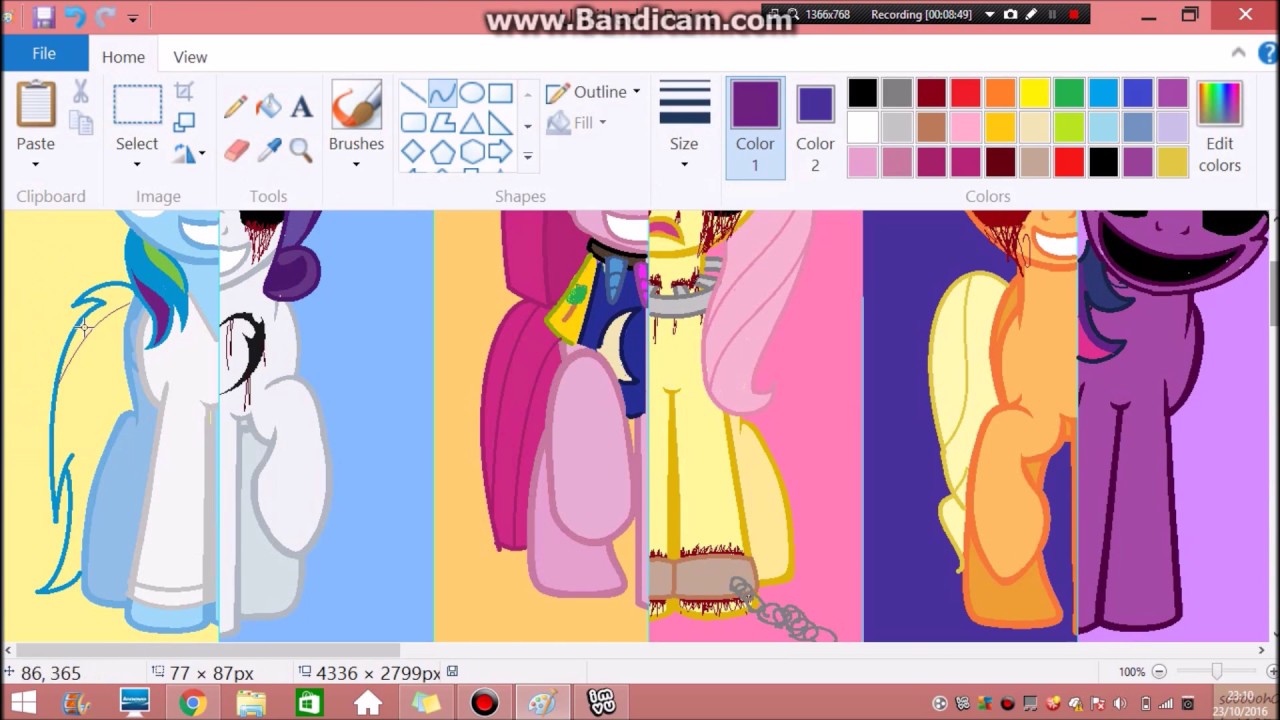Click the Paste clipboard icon

pos(36,105)
